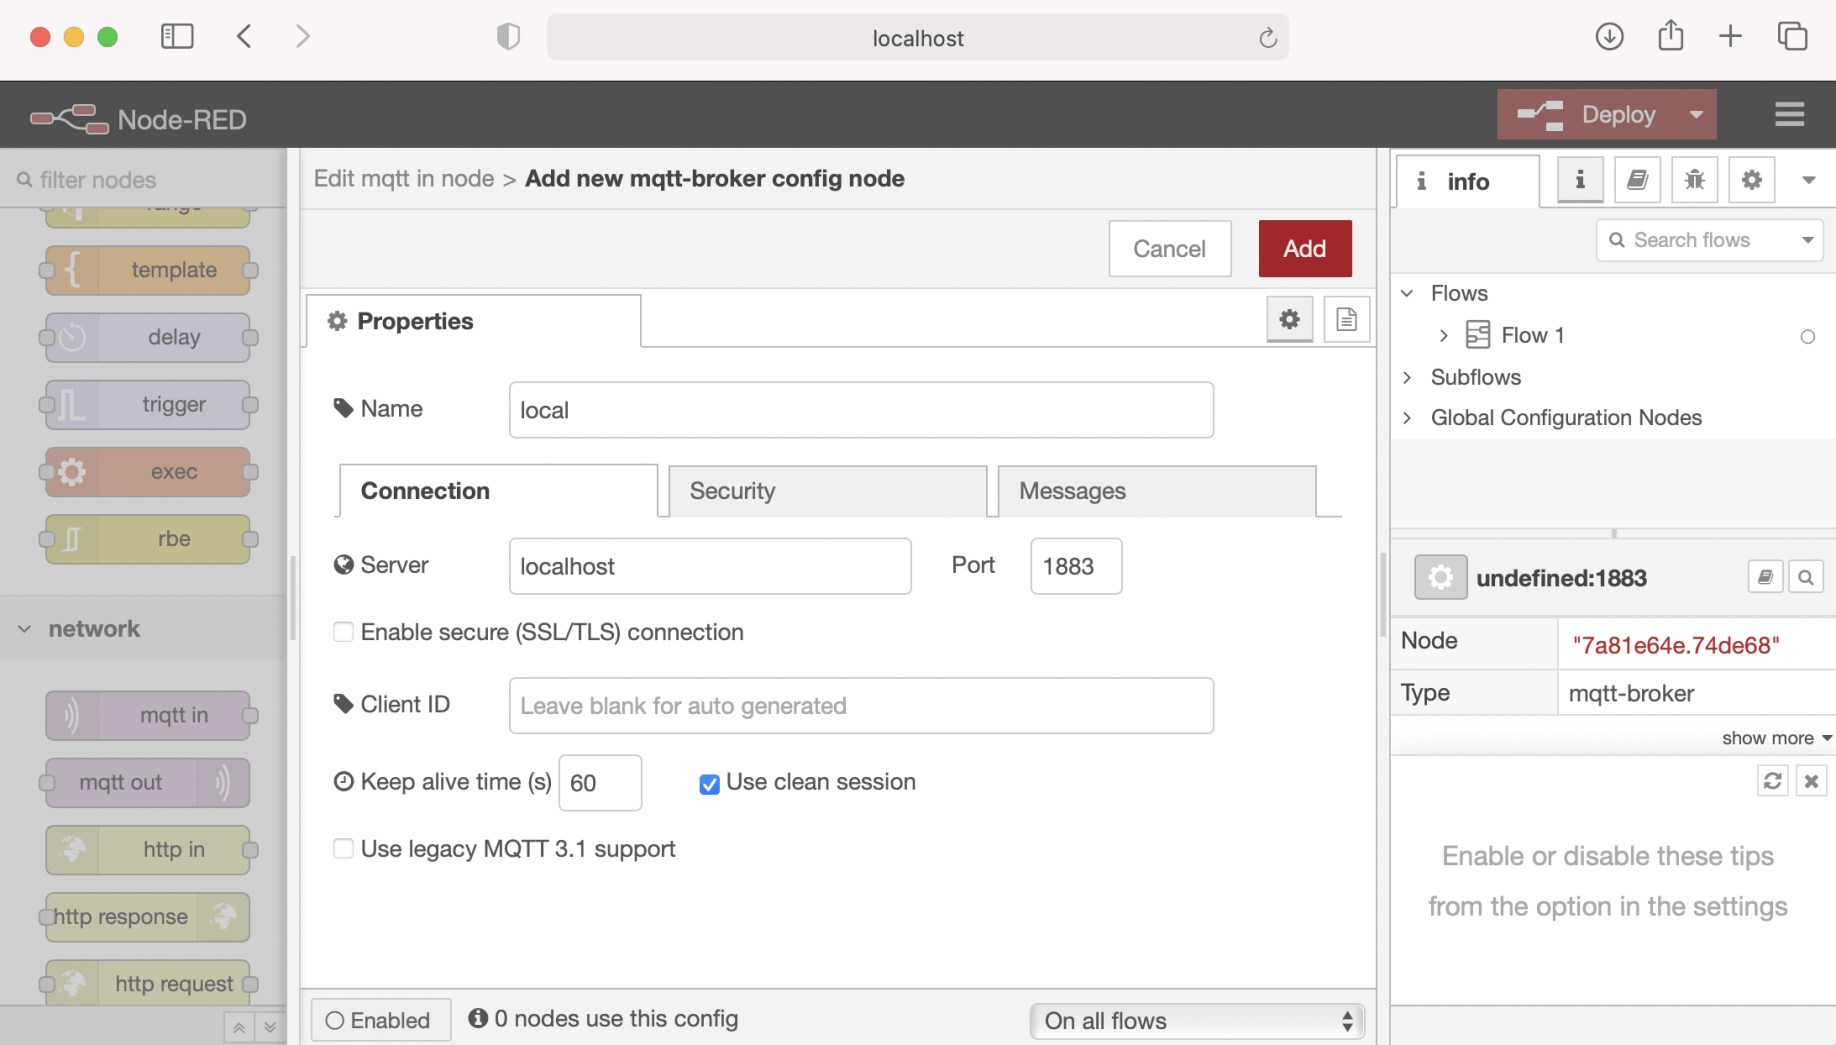Search for the undefined:1883 node using magnifier
Screen dimensions: 1836x1045
[x=1805, y=577]
